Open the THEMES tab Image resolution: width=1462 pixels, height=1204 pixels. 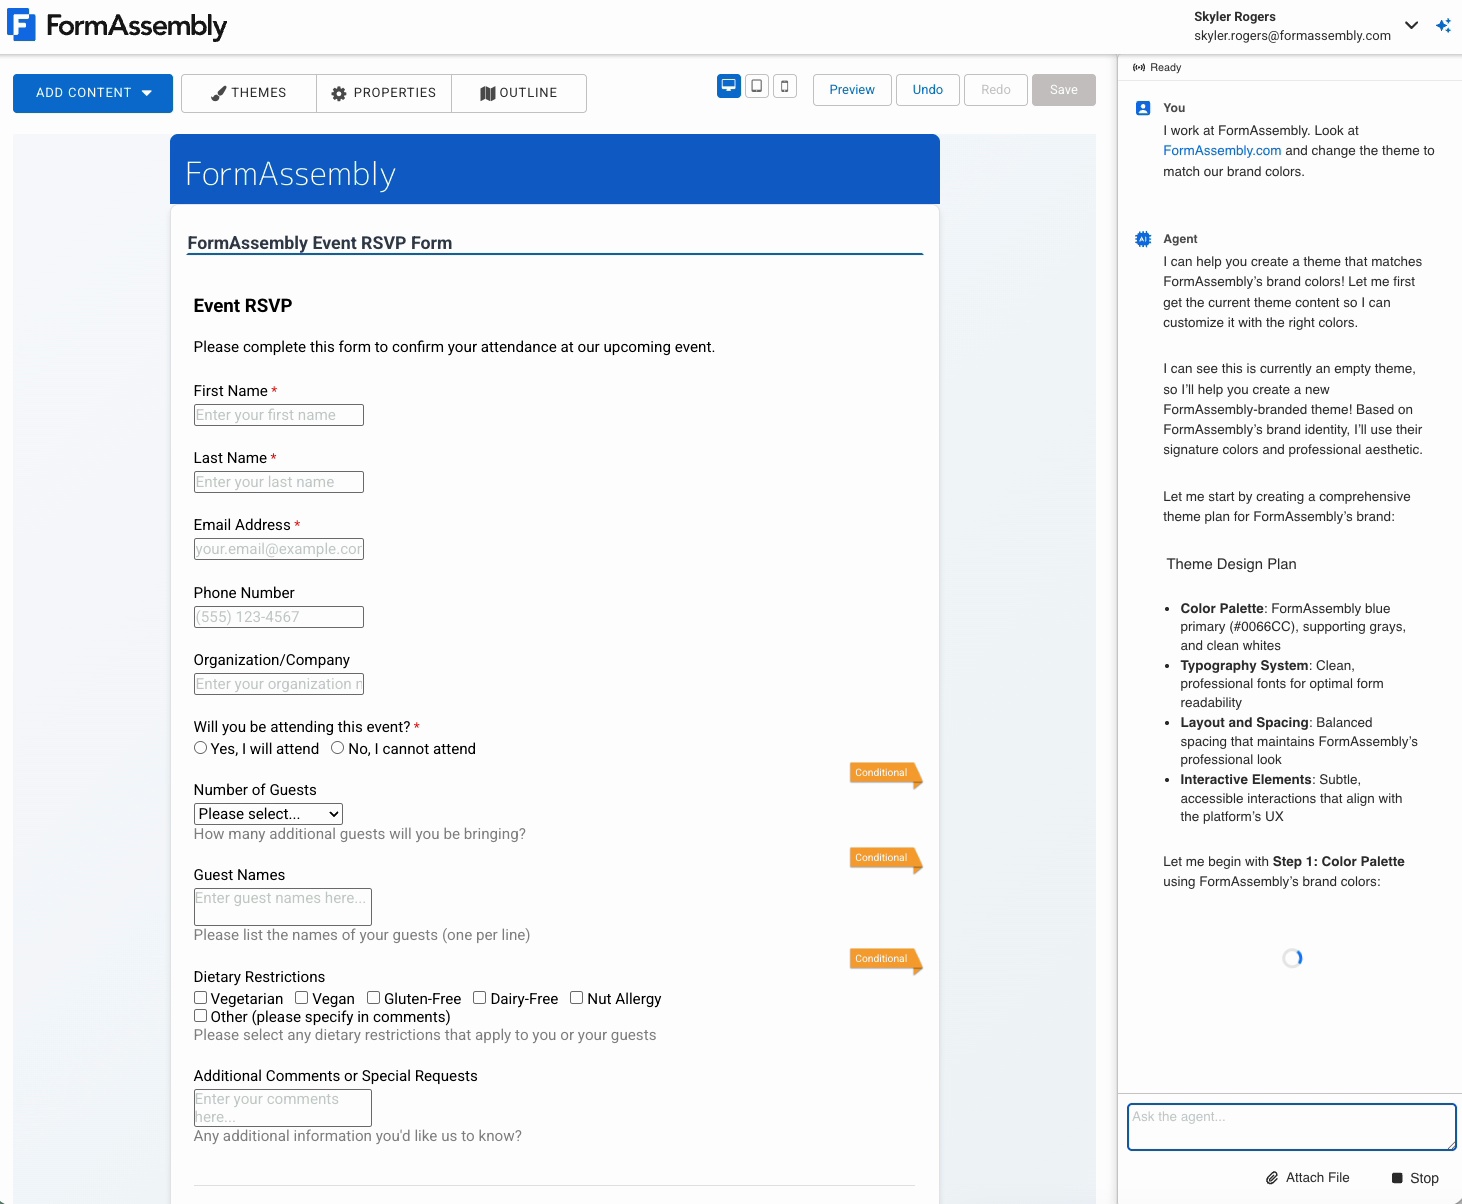coord(249,93)
